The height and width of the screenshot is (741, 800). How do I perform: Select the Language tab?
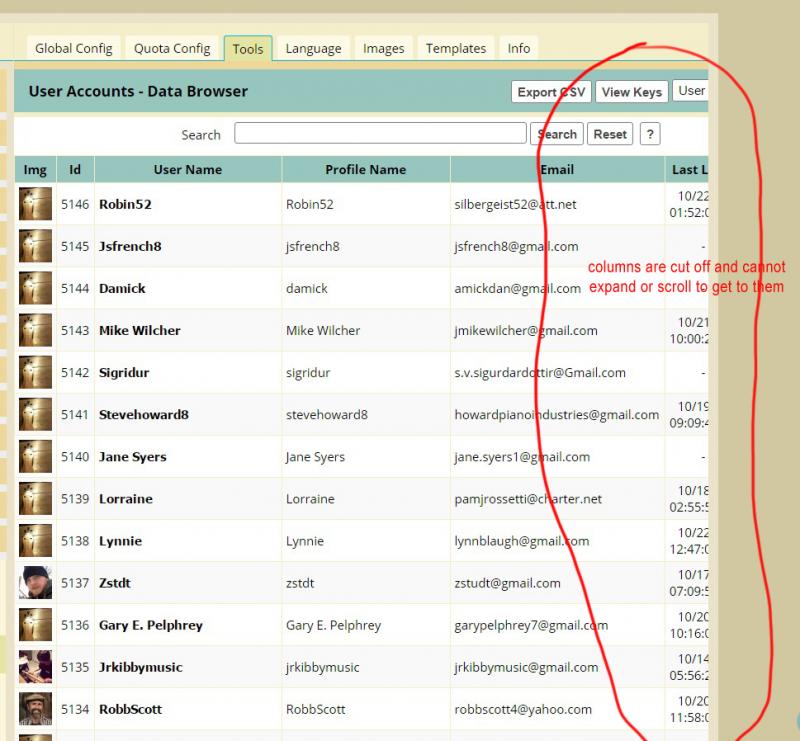pyautogui.click(x=313, y=48)
